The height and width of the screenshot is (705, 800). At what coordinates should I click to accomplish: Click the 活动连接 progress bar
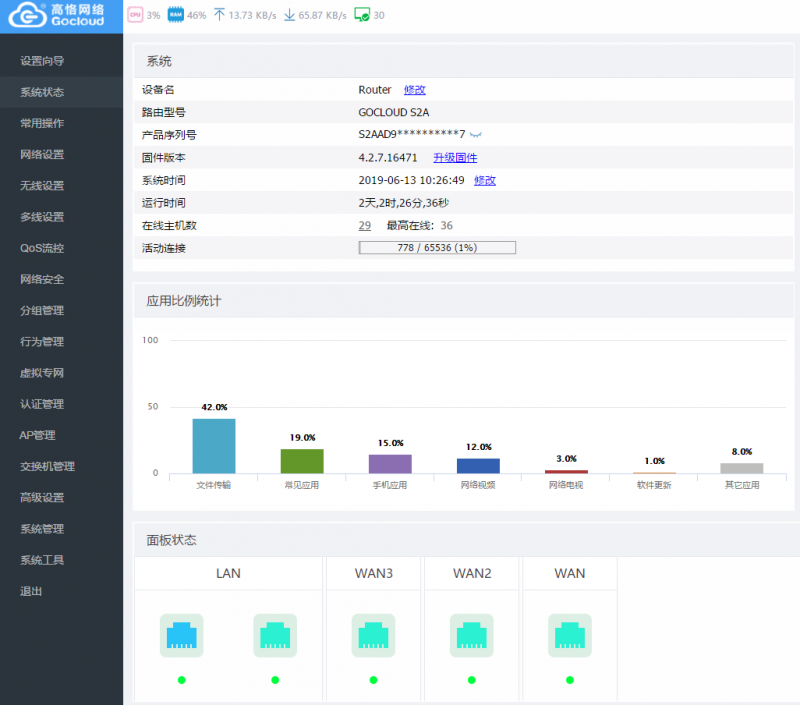point(437,247)
